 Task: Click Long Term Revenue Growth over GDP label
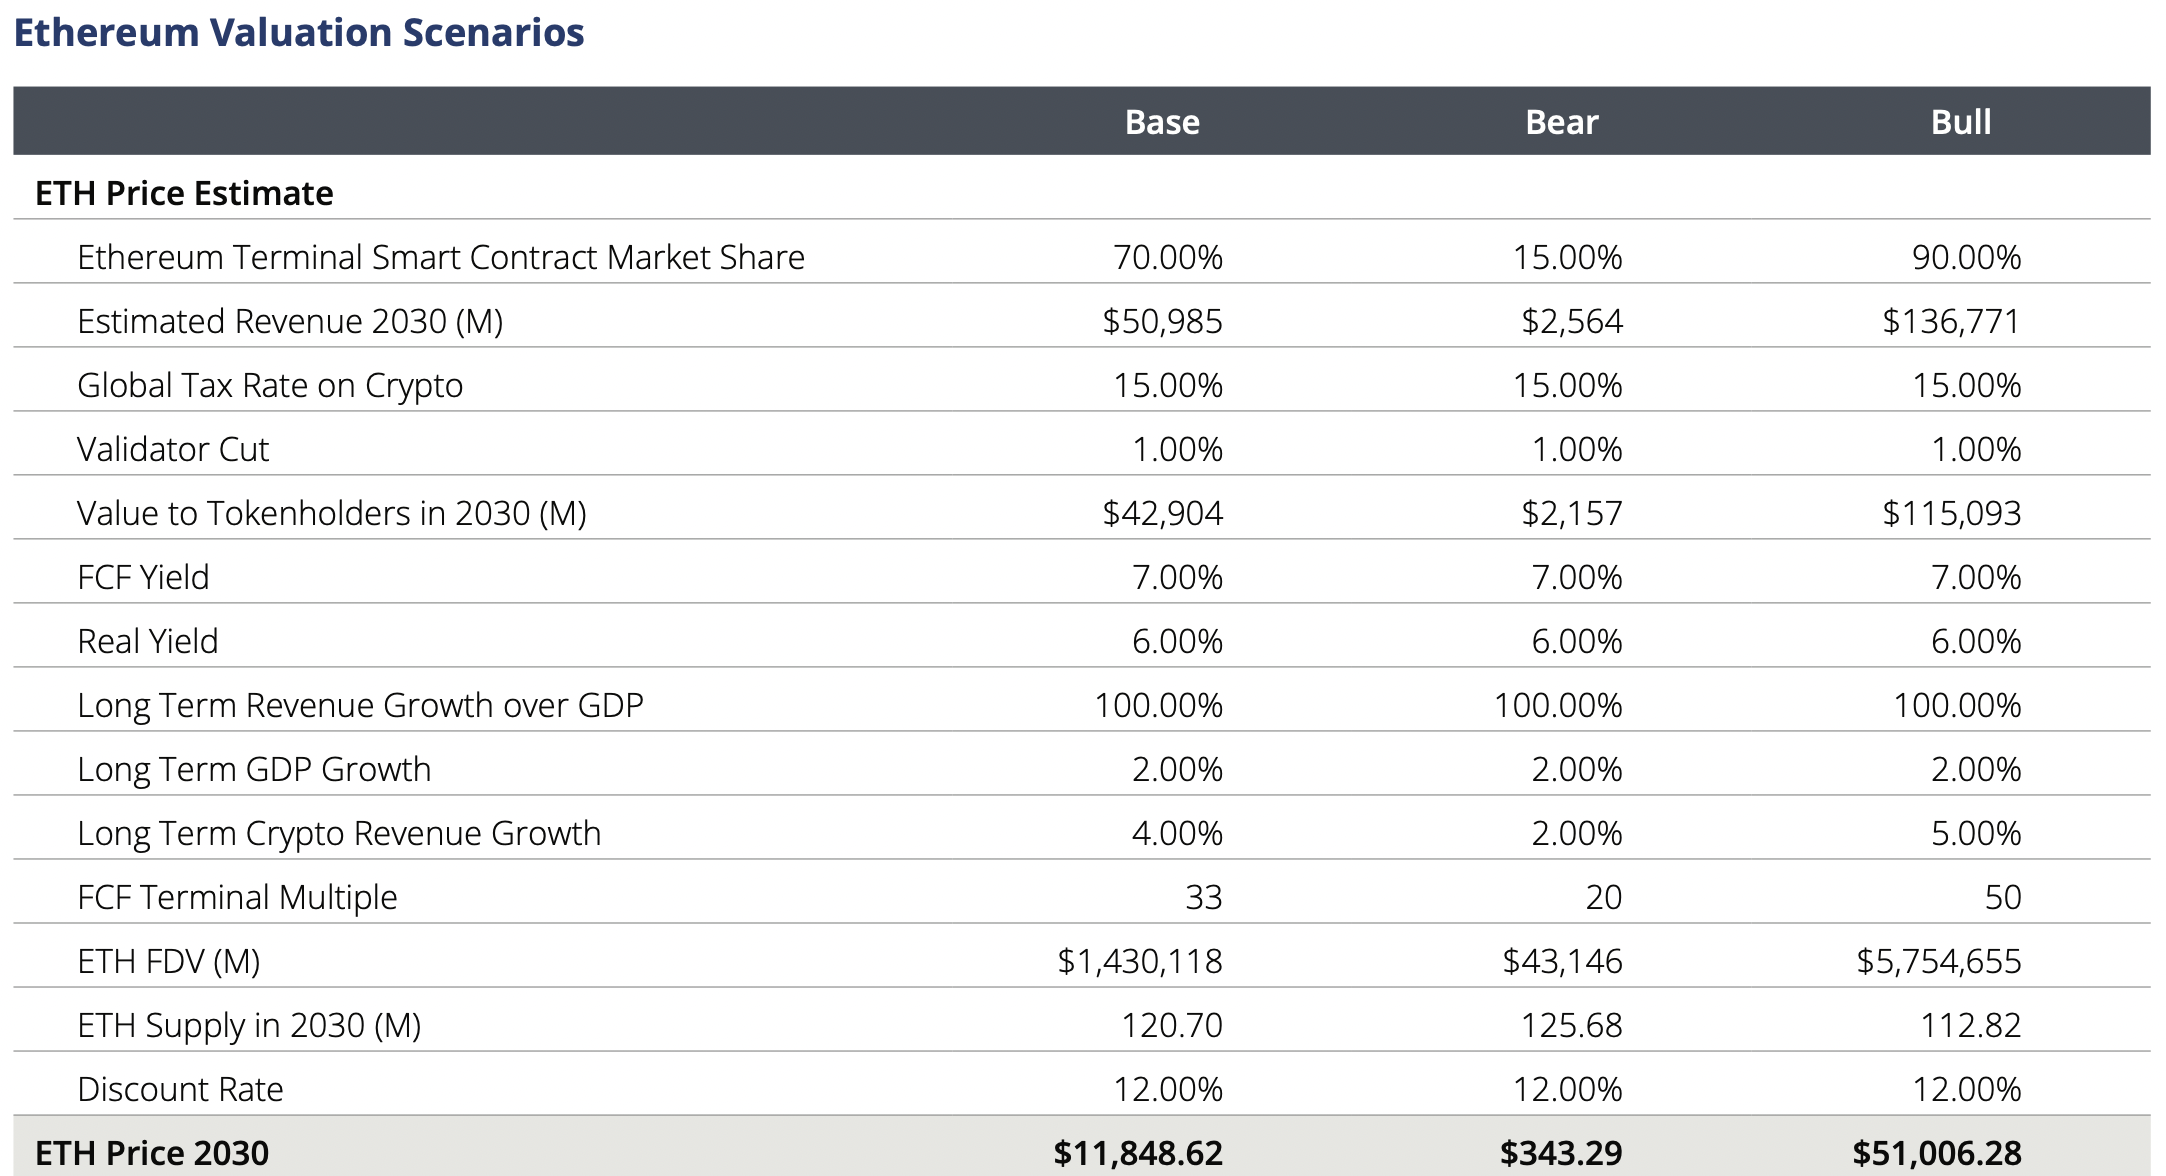point(360,705)
